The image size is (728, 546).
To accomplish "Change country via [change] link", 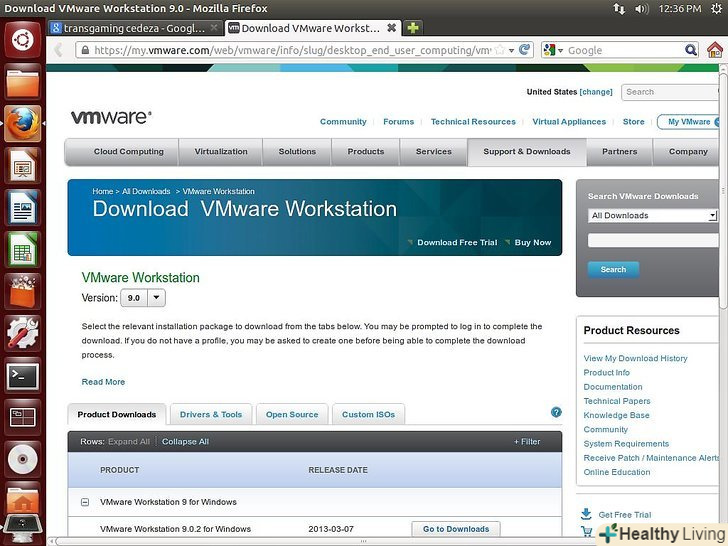I will click(x=596, y=92).
